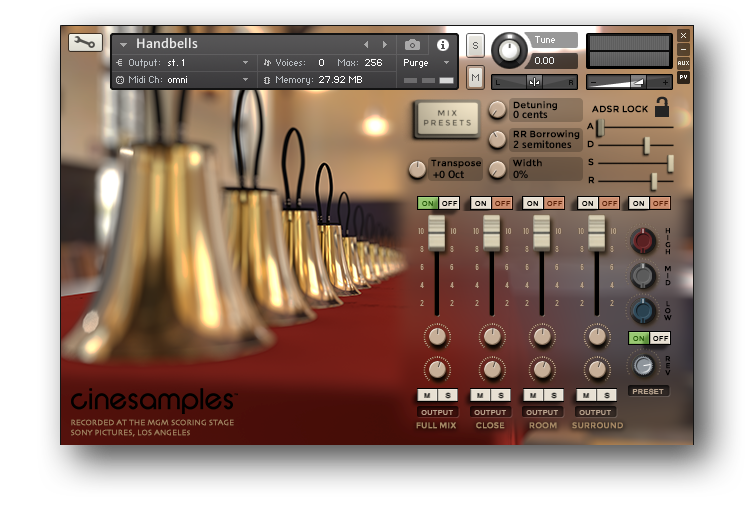Click the pan L/R slider
The image size is (754, 505).
coord(534,82)
